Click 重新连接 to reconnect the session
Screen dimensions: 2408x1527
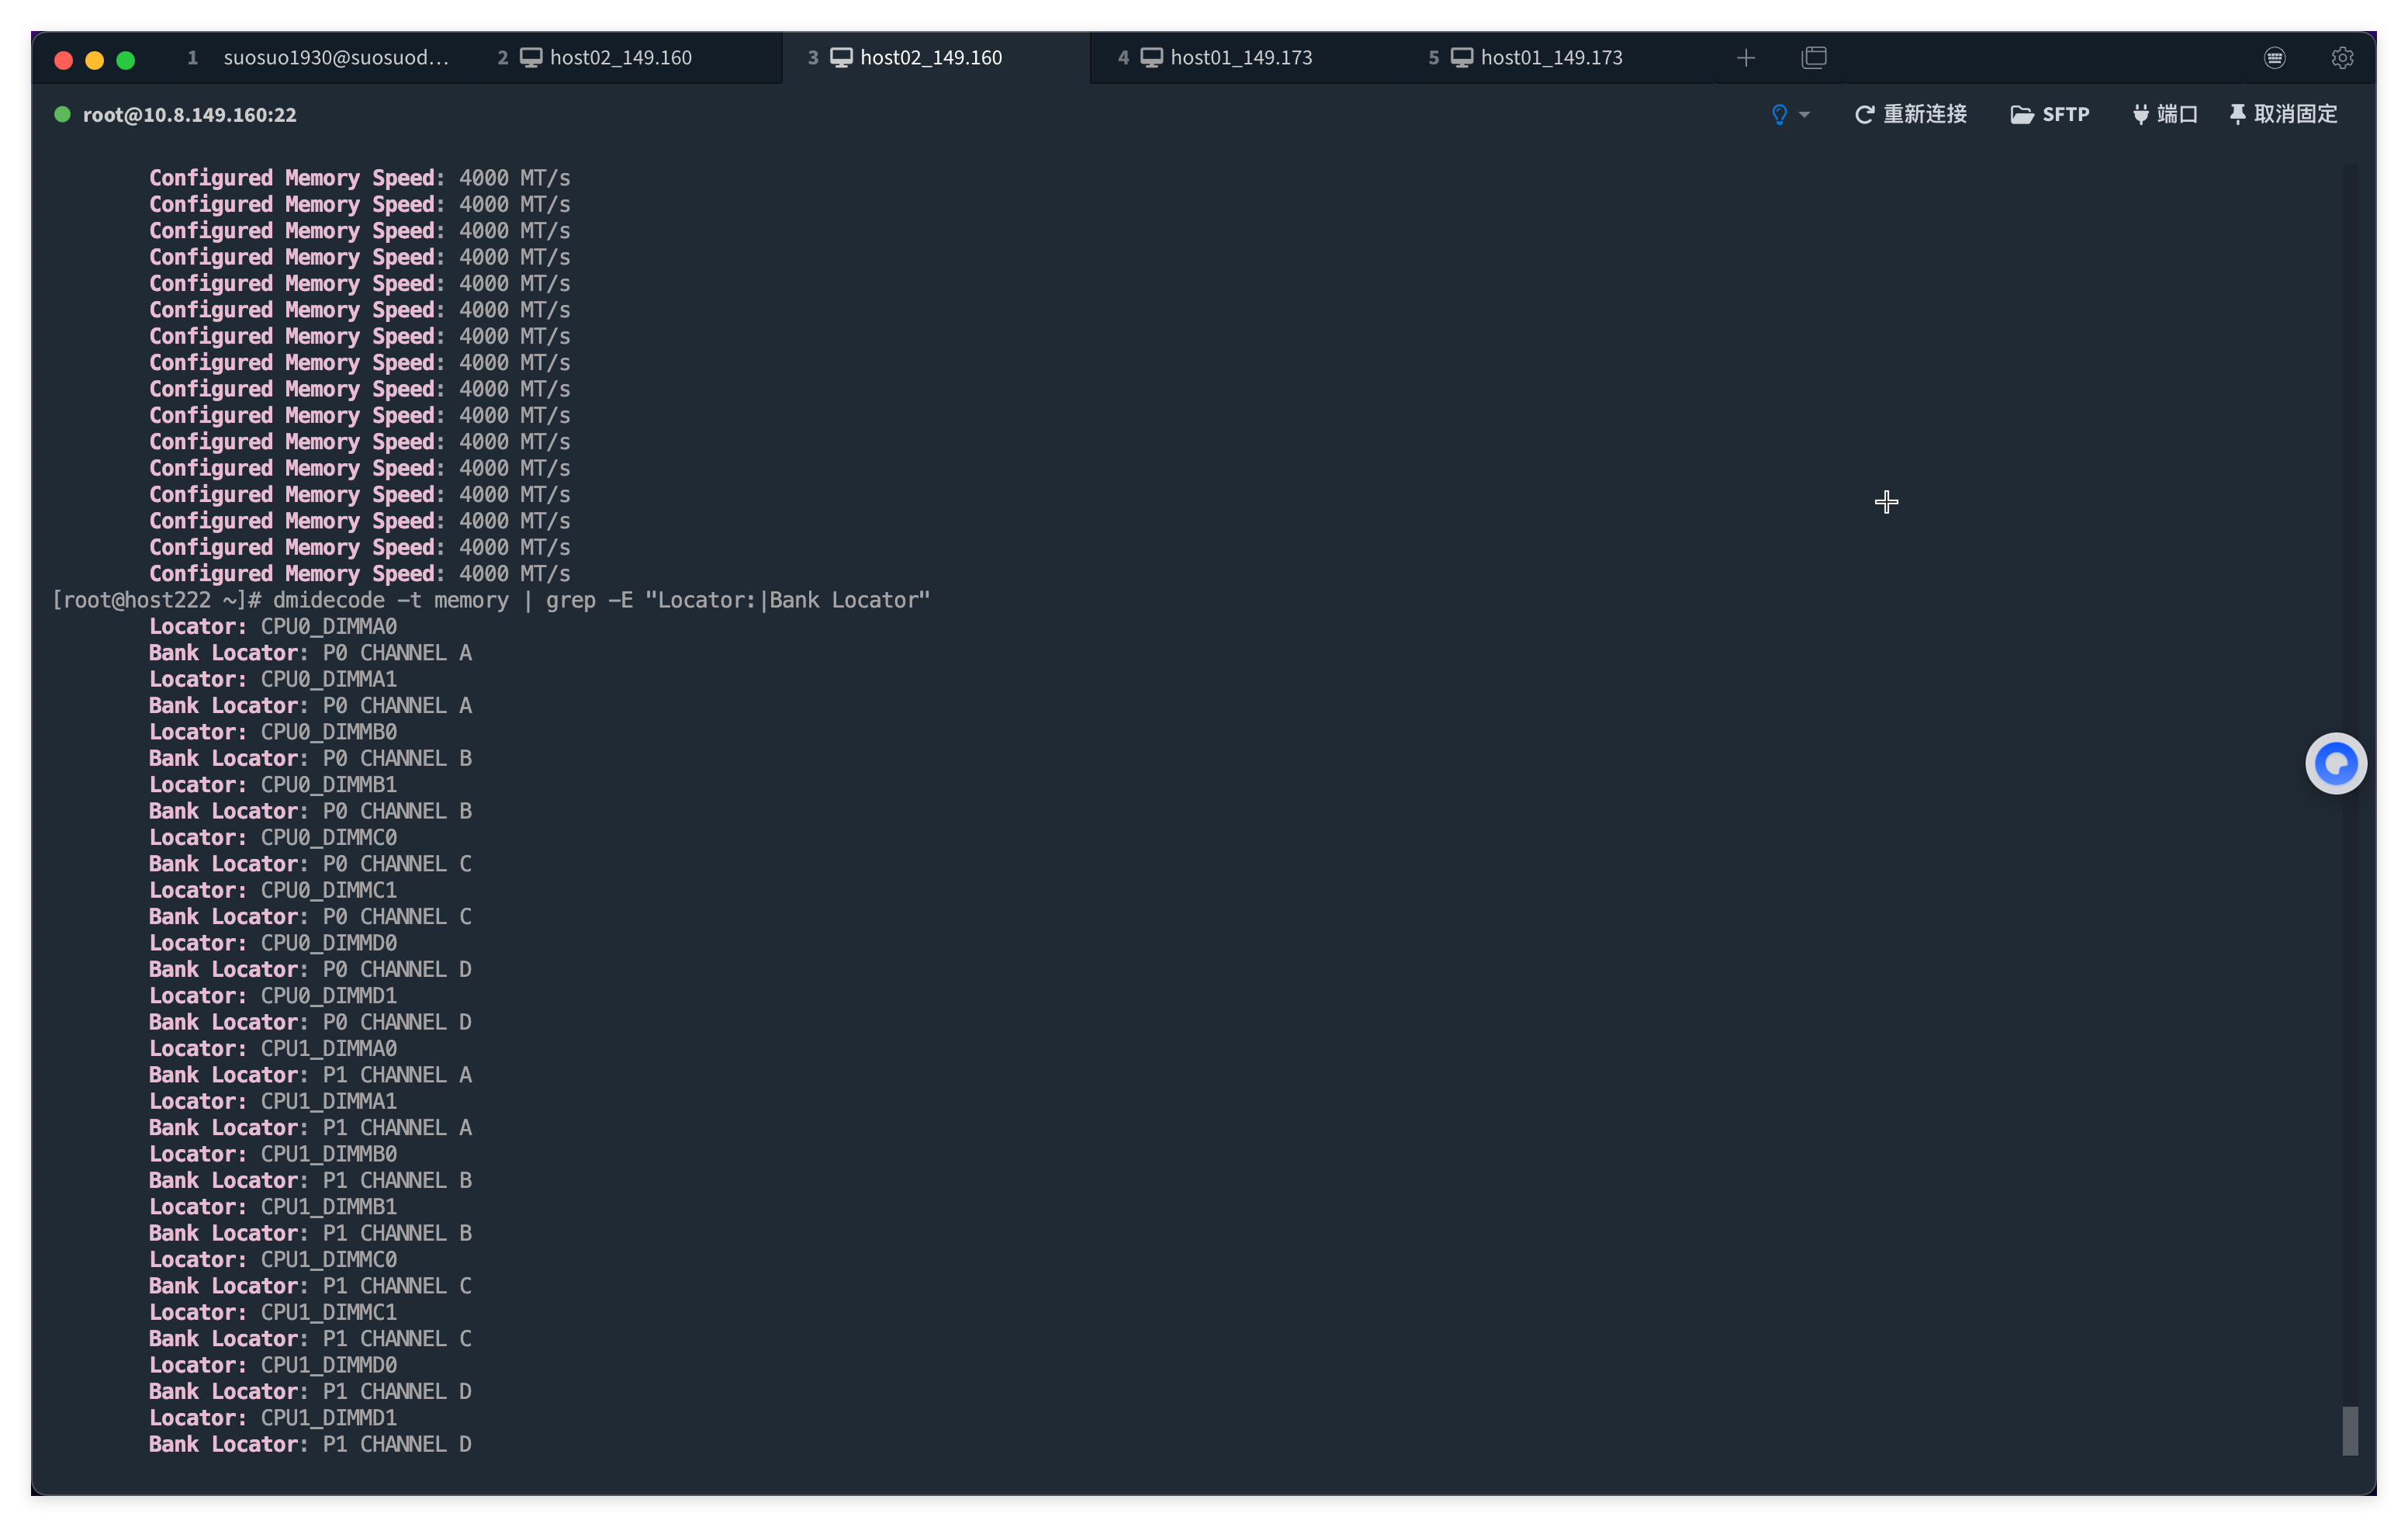1911,114
